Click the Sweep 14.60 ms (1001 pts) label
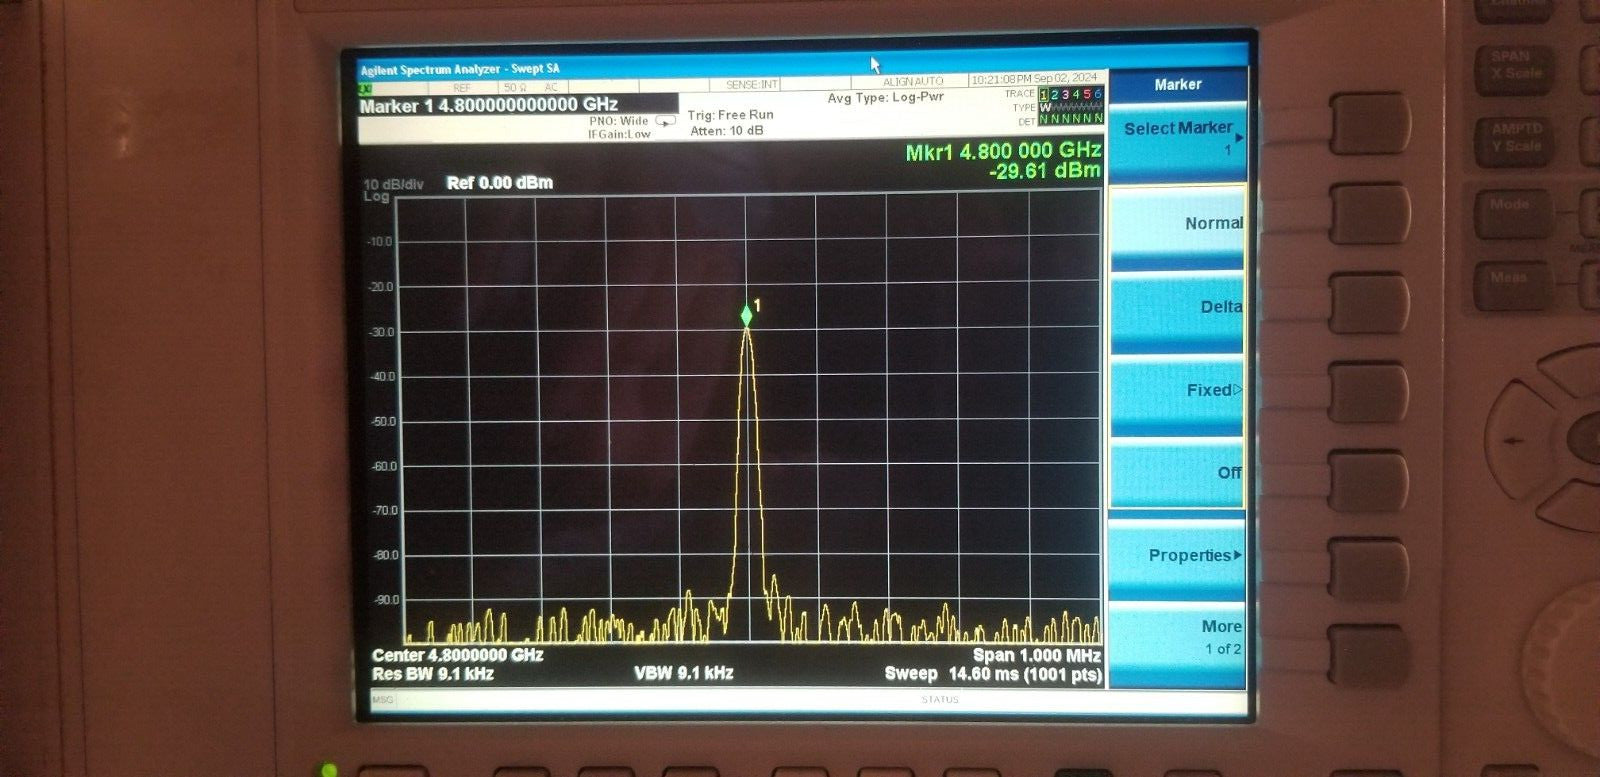This screenshot has height=777, width=1600. pos(993,675)
